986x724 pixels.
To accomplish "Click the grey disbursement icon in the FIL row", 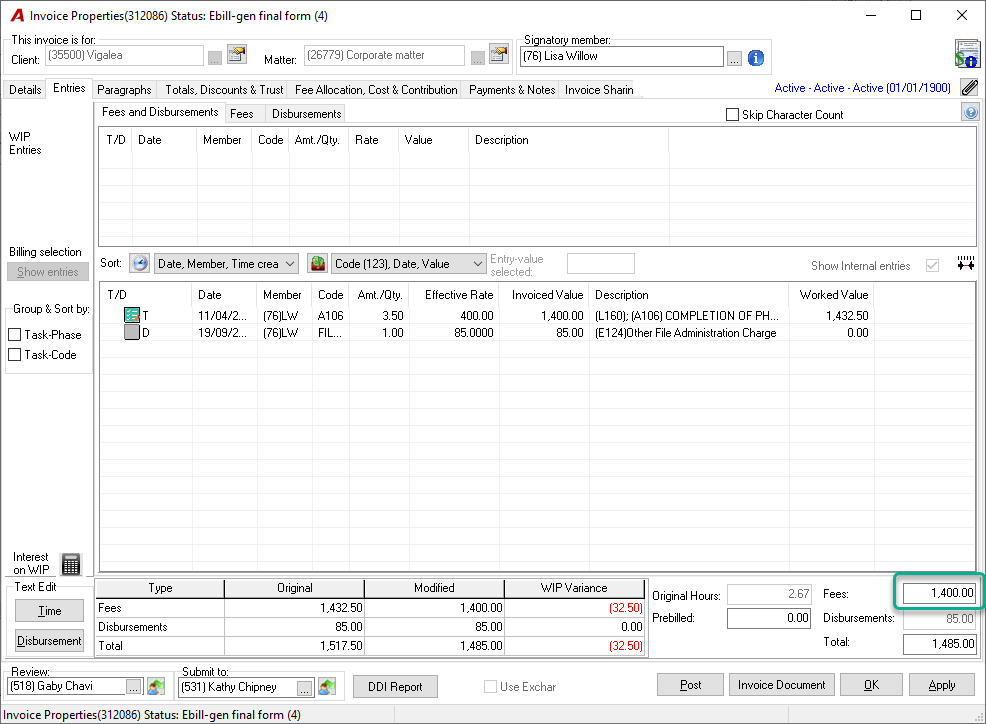I will (x=132, y=332).
